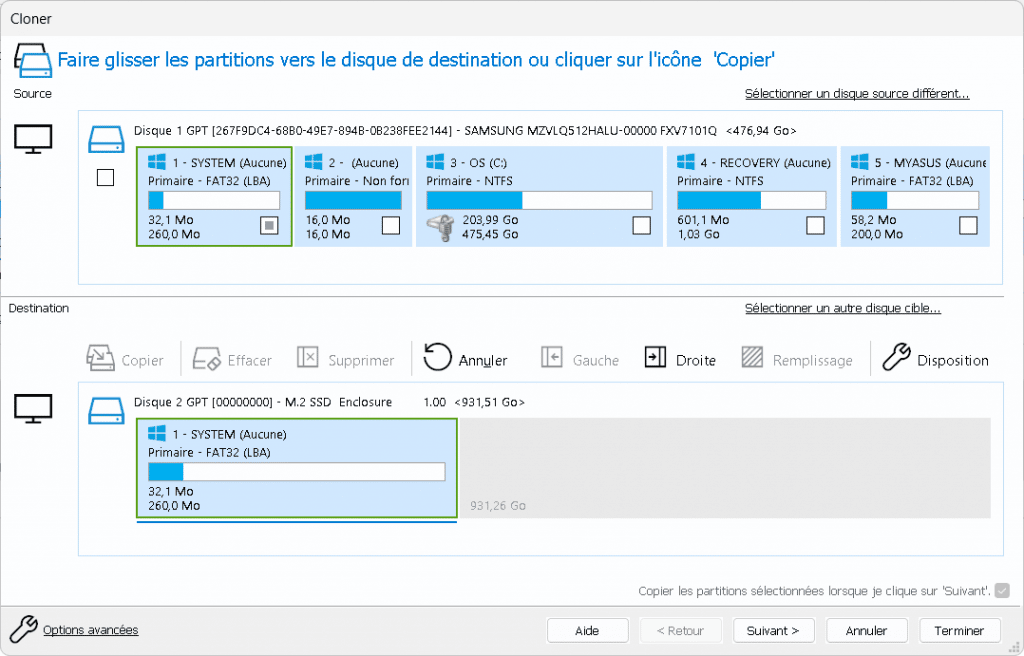1024x656 pixels.
Task: Click the Aide button
Action: pos(587,631)
